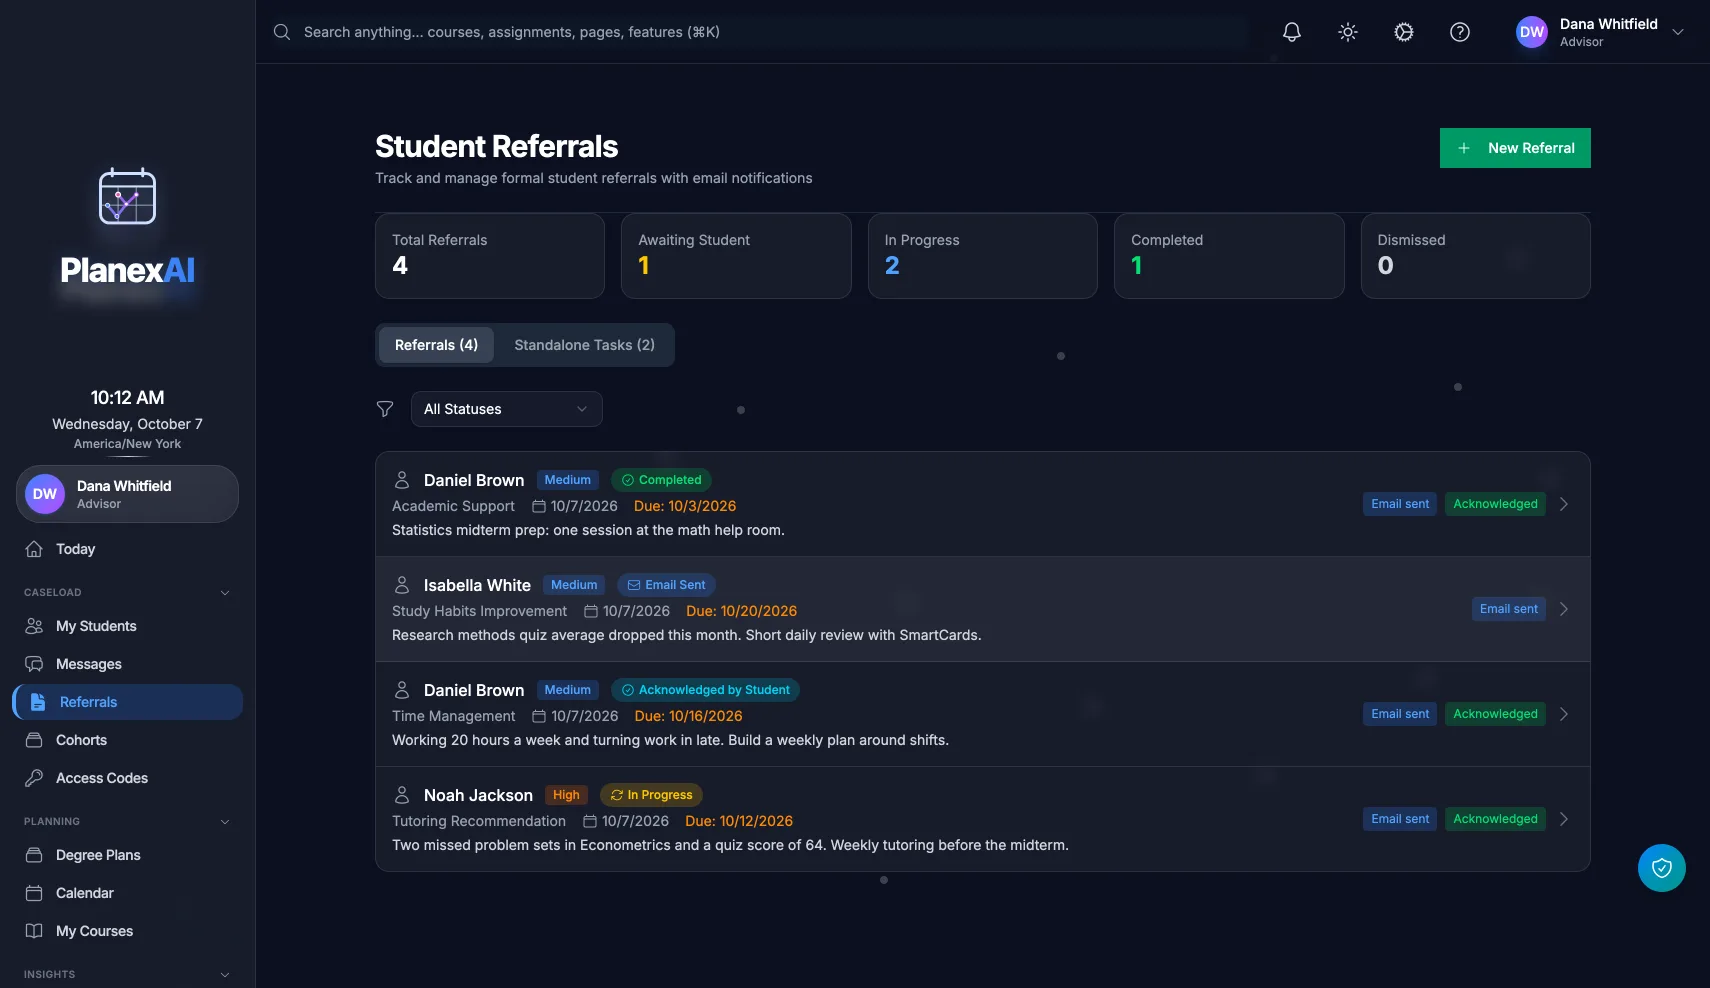Open Daniel Brown Academic Support referral chevron
The width and height of the screenshot is (1710, 988).
1564,504
